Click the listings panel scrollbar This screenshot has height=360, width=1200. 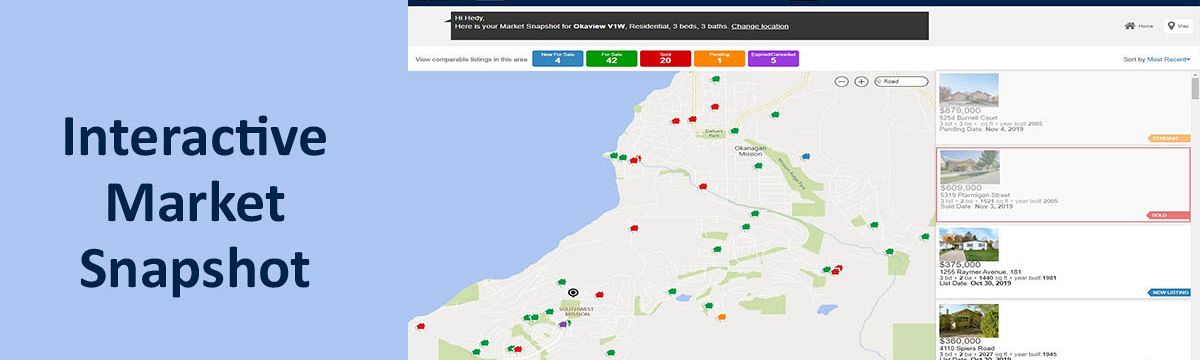pyautogui.click(x=1195, y=90)
